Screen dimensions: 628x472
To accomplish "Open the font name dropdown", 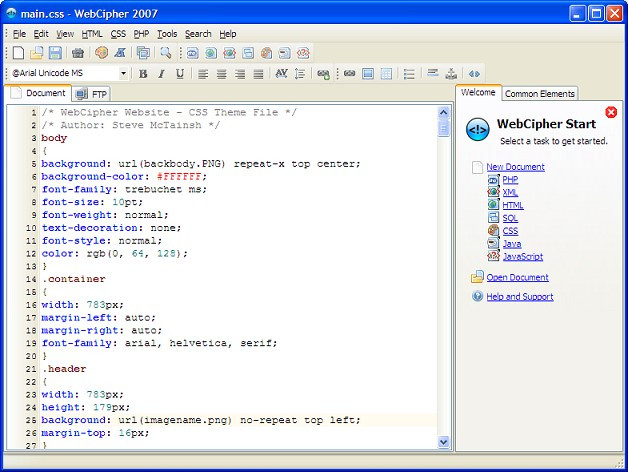I will (x=123, y=73).
